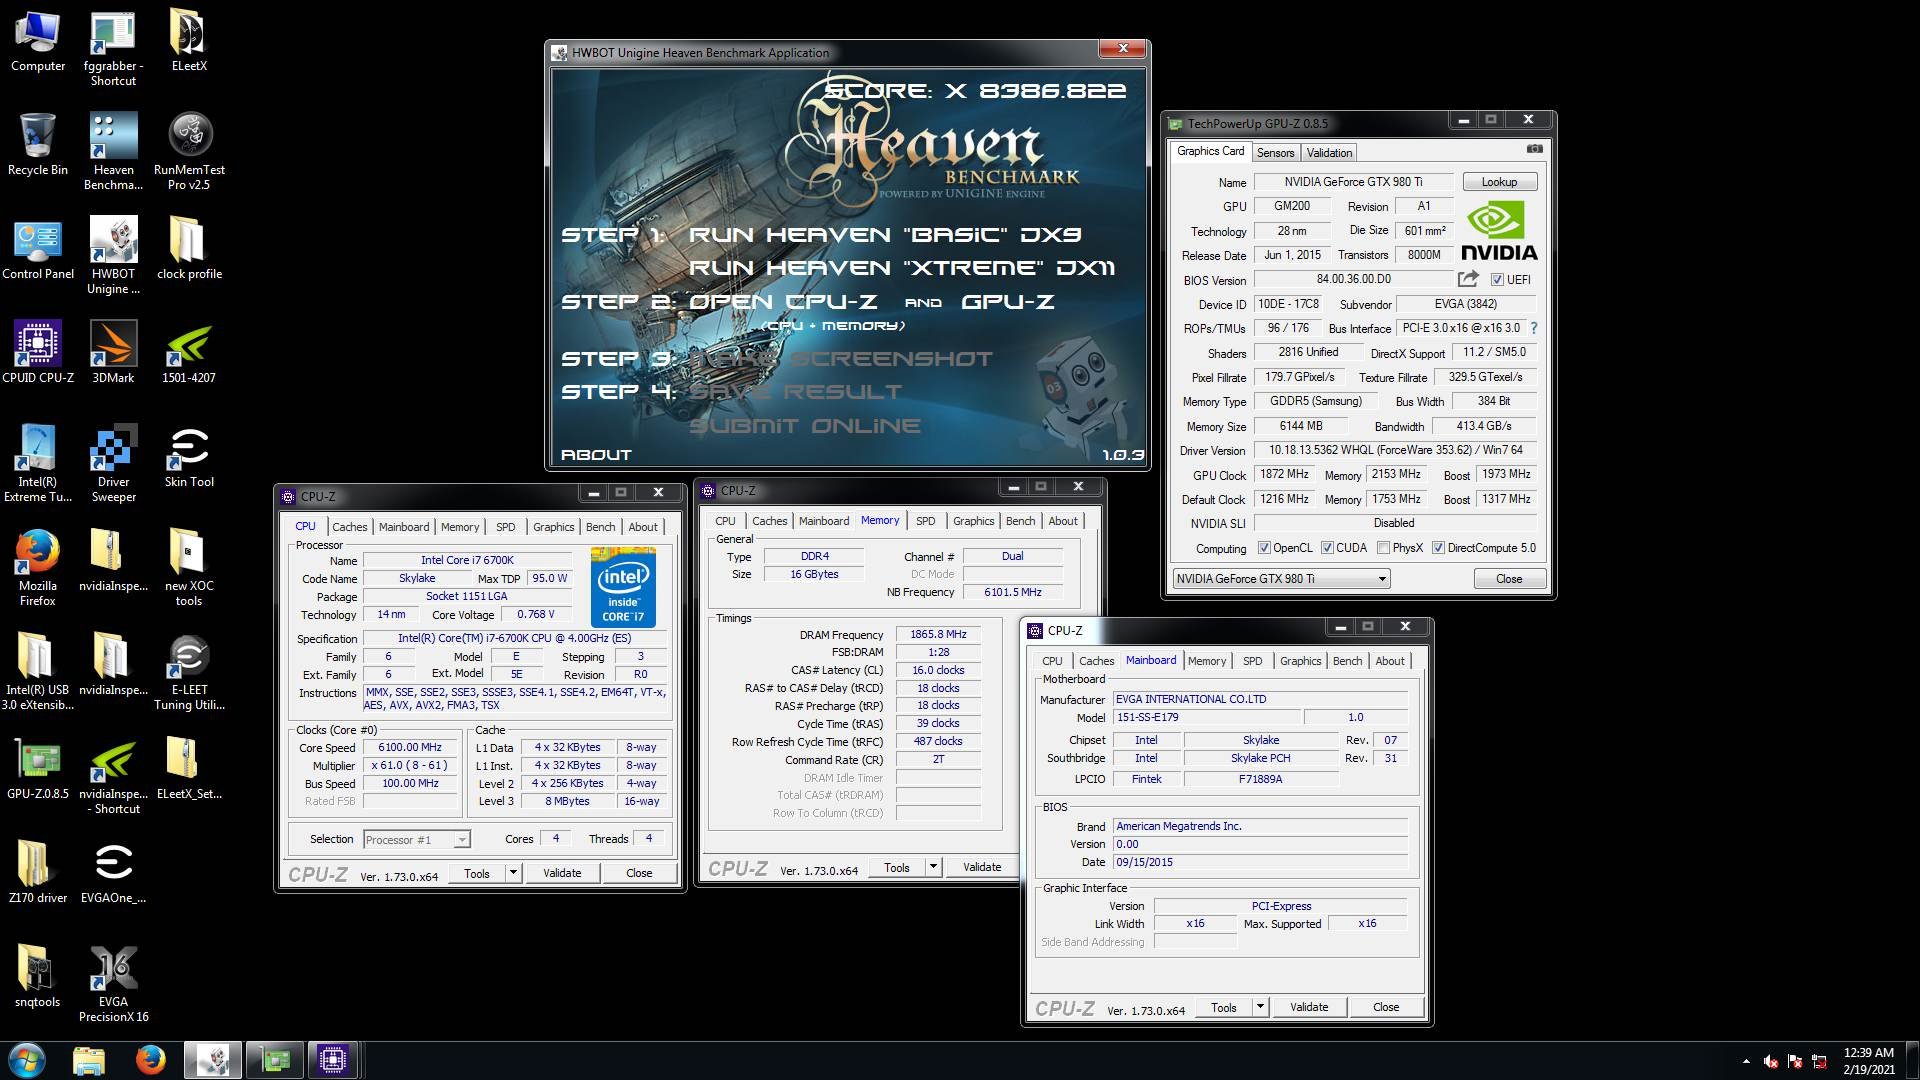Click RUN HEAVEN "XTREME" DX11 in HWBOT

tap(901, 268)
